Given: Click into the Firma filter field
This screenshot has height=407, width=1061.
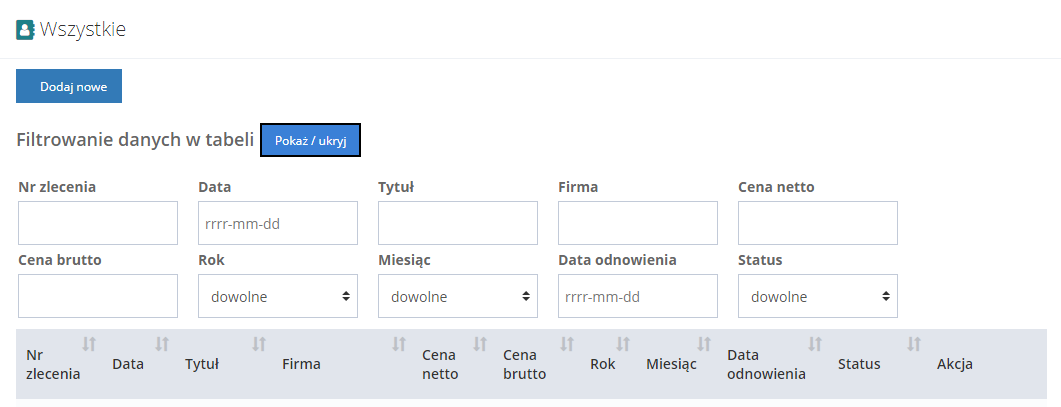Looking at the screenshot, I should (x=638, y=223).
